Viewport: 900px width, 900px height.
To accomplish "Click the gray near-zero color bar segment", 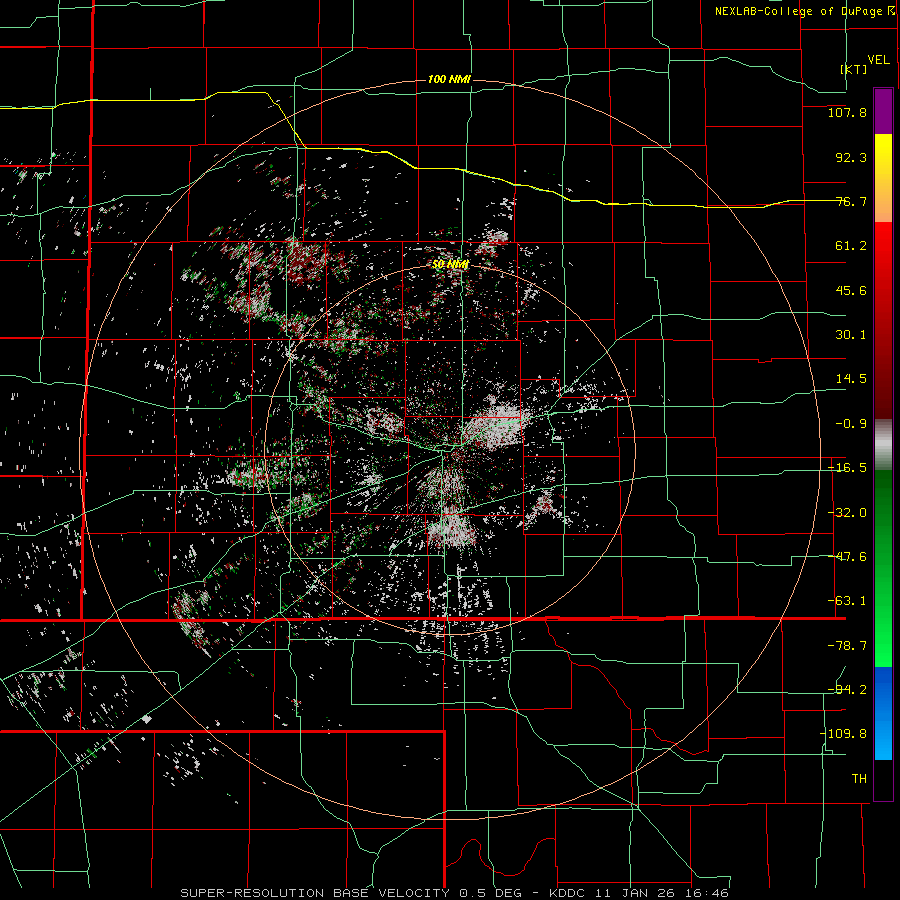I will pyautogui.click(x=883, y=445).
